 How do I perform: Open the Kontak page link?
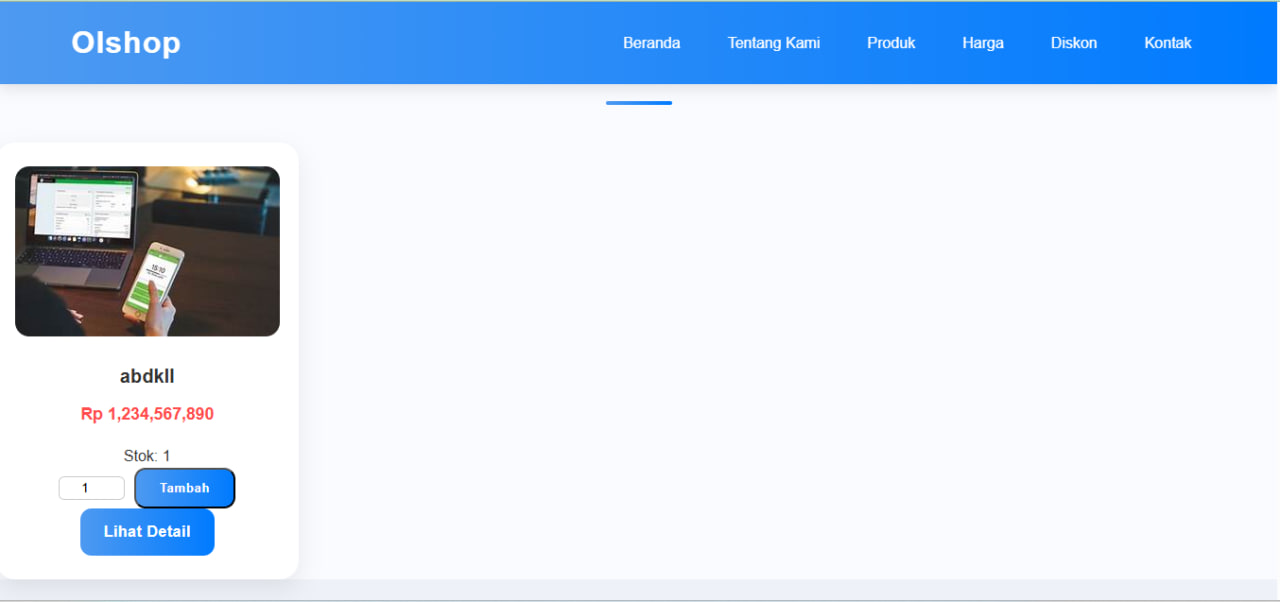(1167, 43)
